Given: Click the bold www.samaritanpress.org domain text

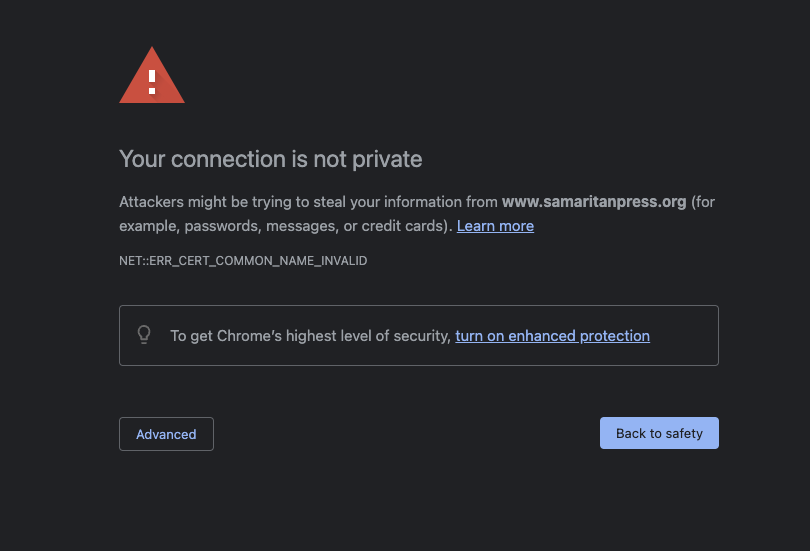Looking at the screenshot, I should point(593,202).
